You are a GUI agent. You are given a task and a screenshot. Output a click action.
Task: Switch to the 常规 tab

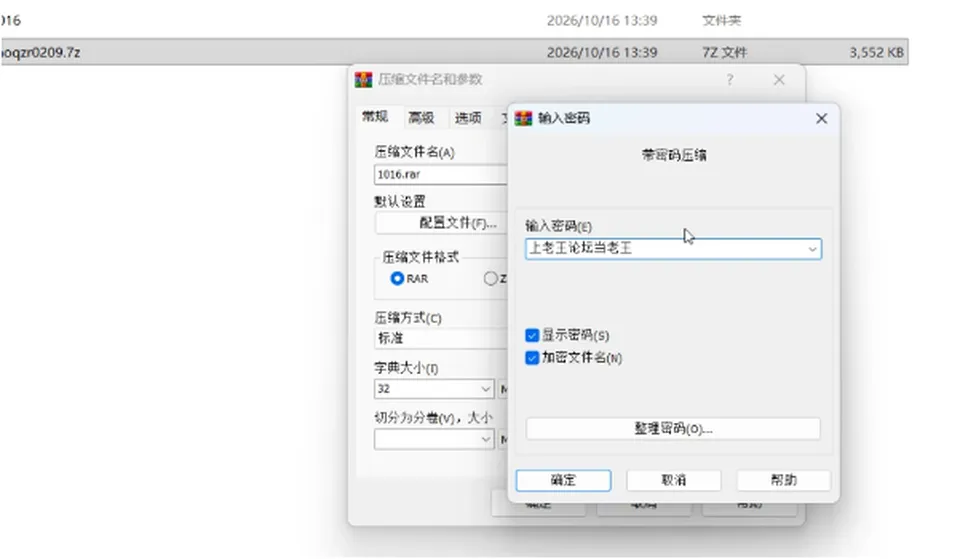click(x=375, y=116)
